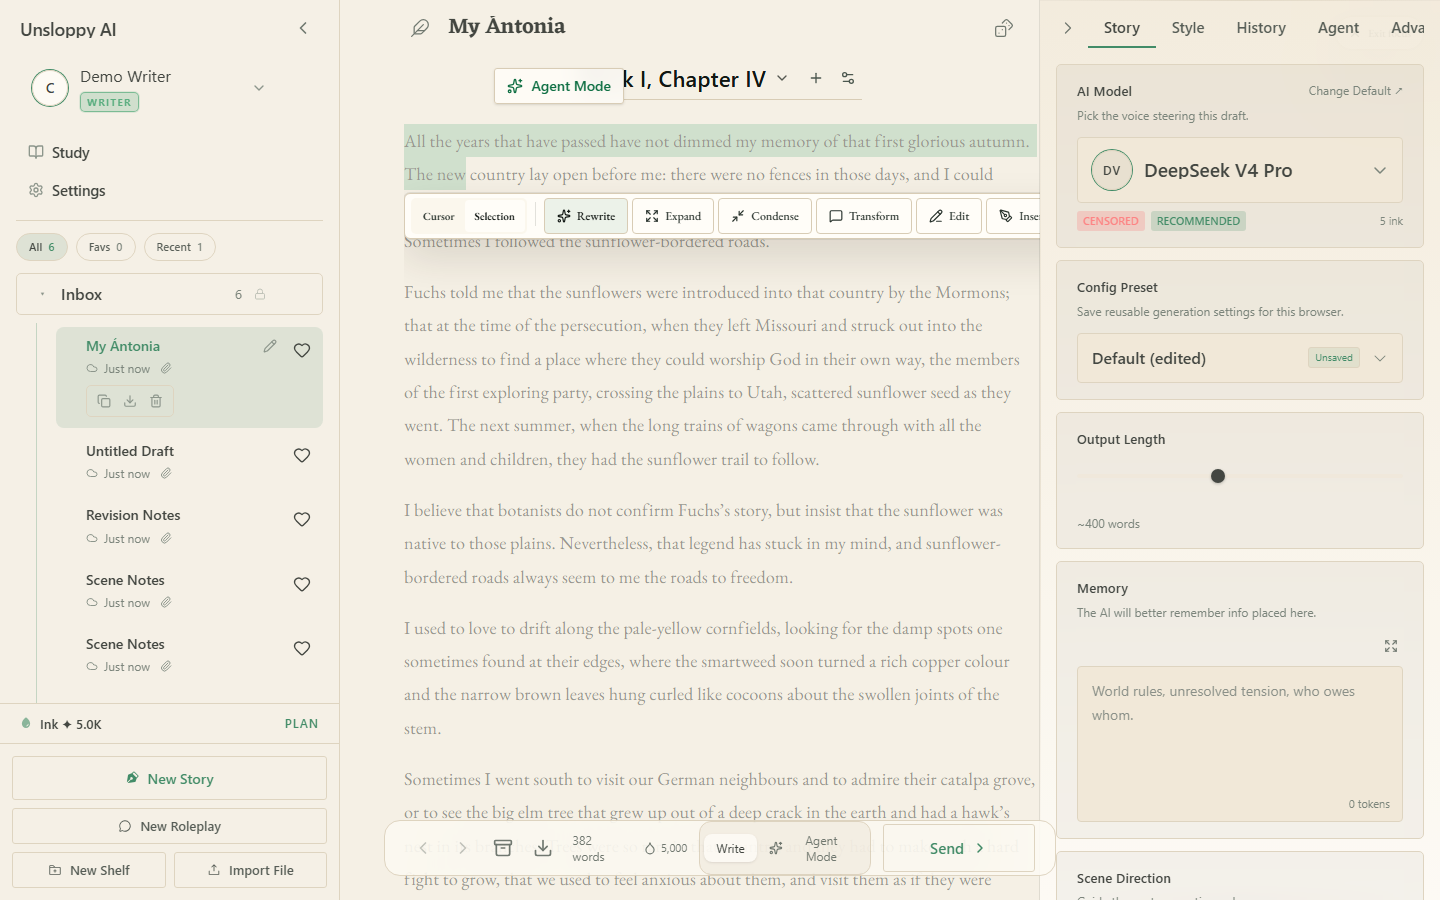Click the story title My Ántonia heading
Screen dimensions: 1440x900
click(x=507, y=27)
